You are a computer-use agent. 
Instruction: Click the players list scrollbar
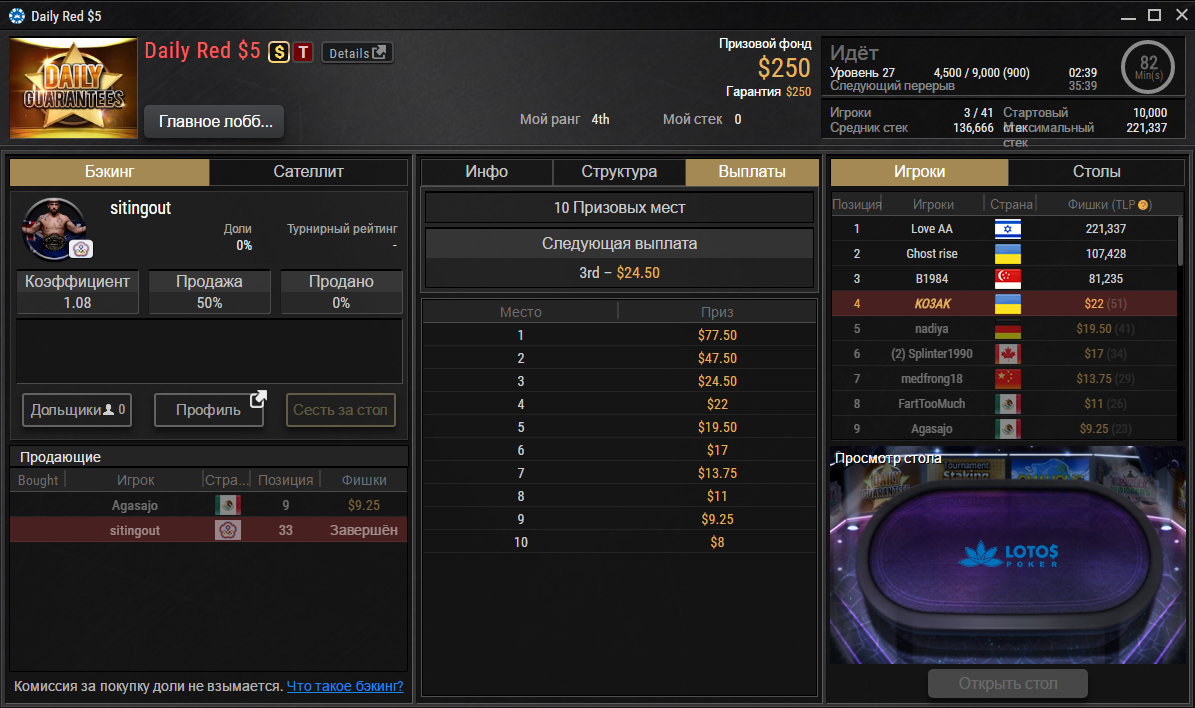click(1181, 240)
